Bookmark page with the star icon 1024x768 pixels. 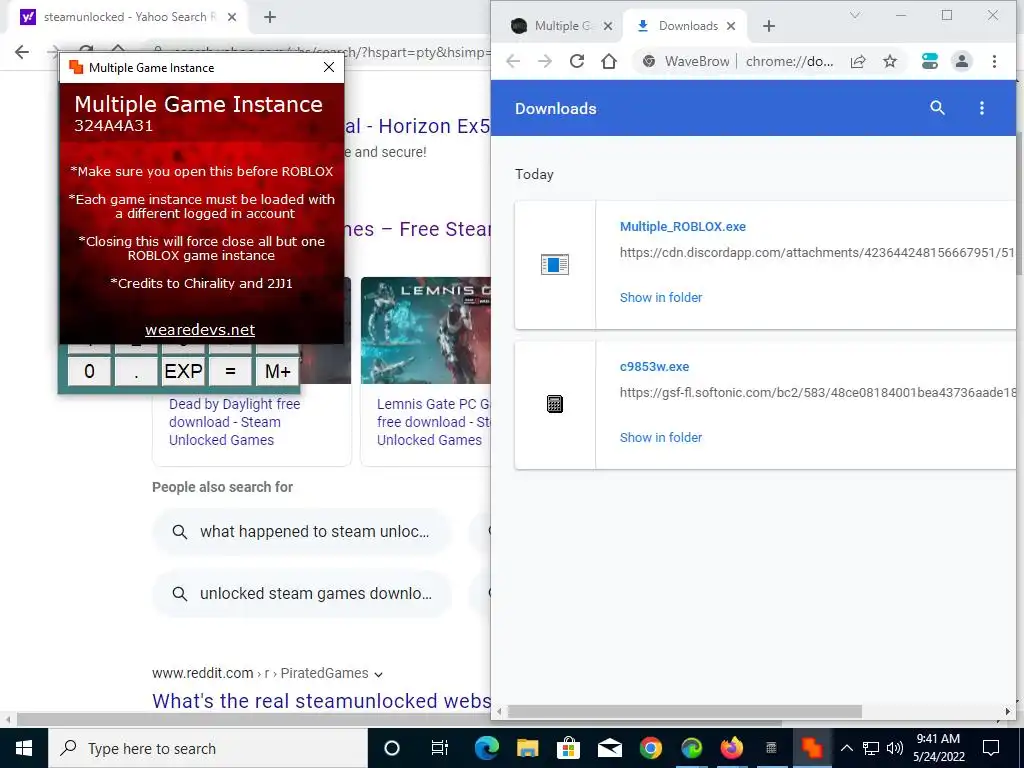[x=889, y=61]
